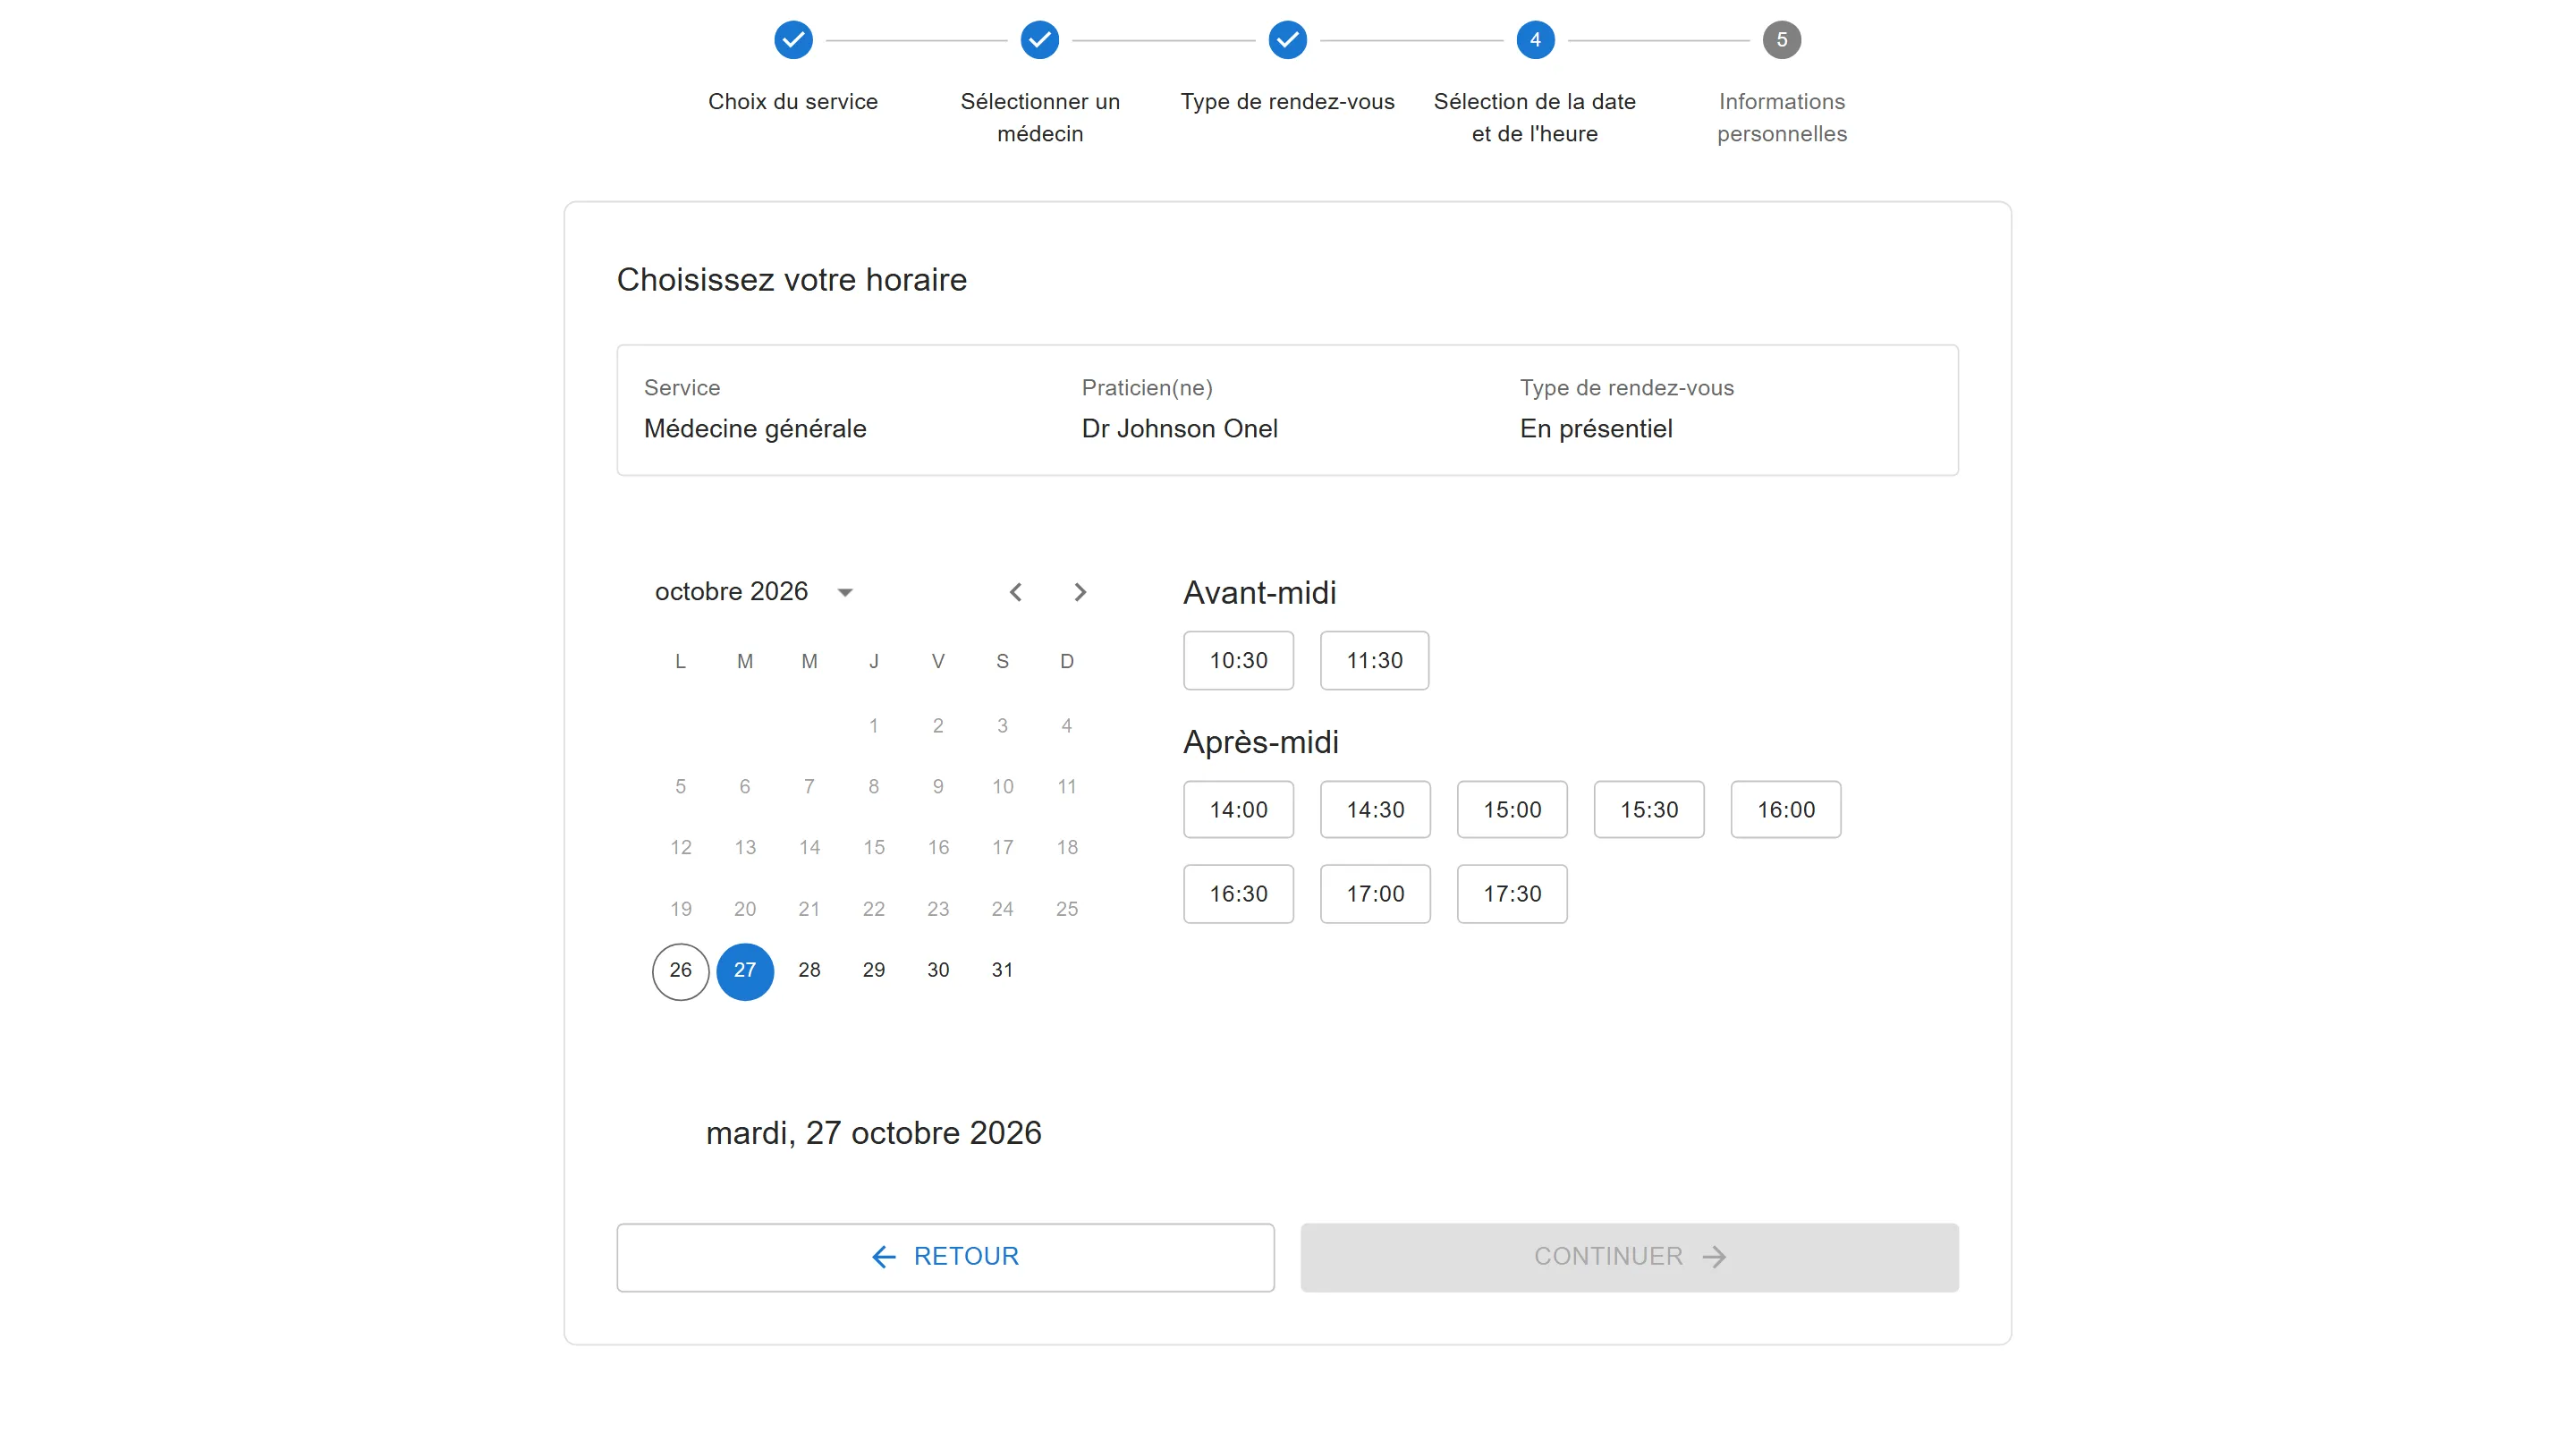Click the Type de rendez-vous step checkmark
The width and height of the screenshot is (2576, 1449).
1287,40
